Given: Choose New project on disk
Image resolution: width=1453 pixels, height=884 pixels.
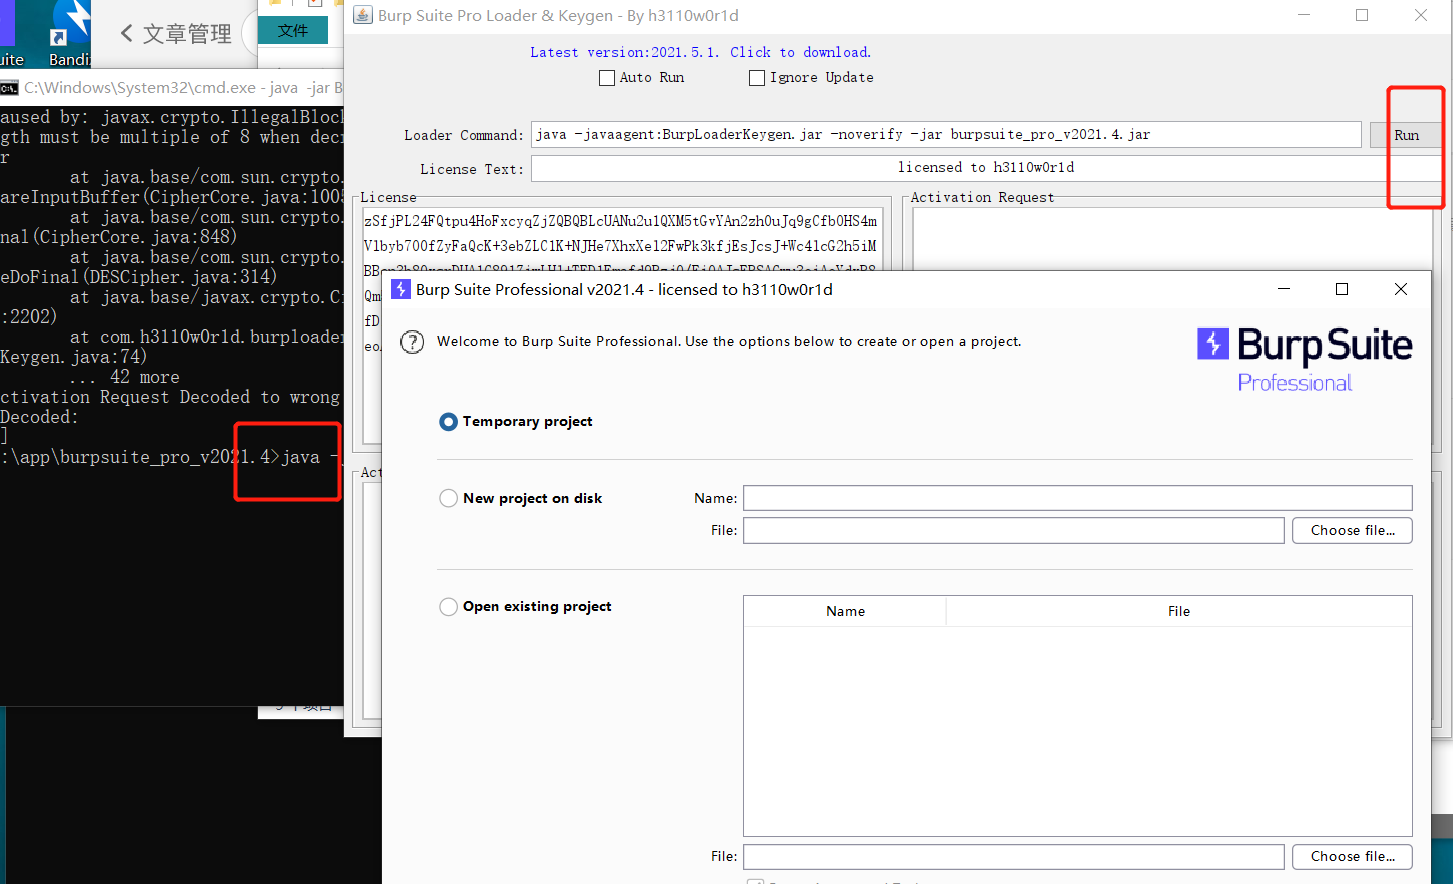Looking at the screenshot, I should coord(448,497).
